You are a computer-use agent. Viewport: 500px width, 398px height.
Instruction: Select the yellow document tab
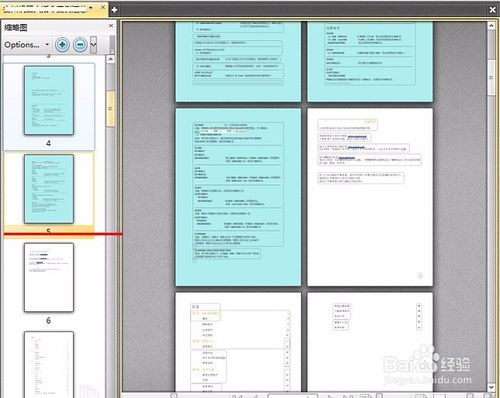click(50, 9)
